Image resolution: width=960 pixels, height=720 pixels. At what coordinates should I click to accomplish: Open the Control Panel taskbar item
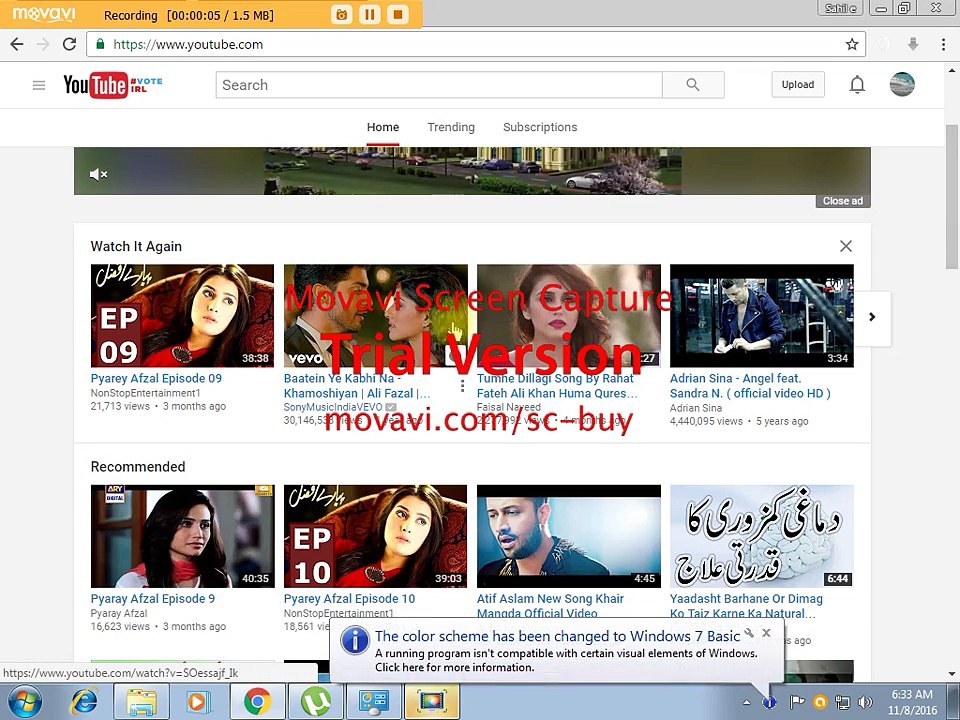coord(373,702)
